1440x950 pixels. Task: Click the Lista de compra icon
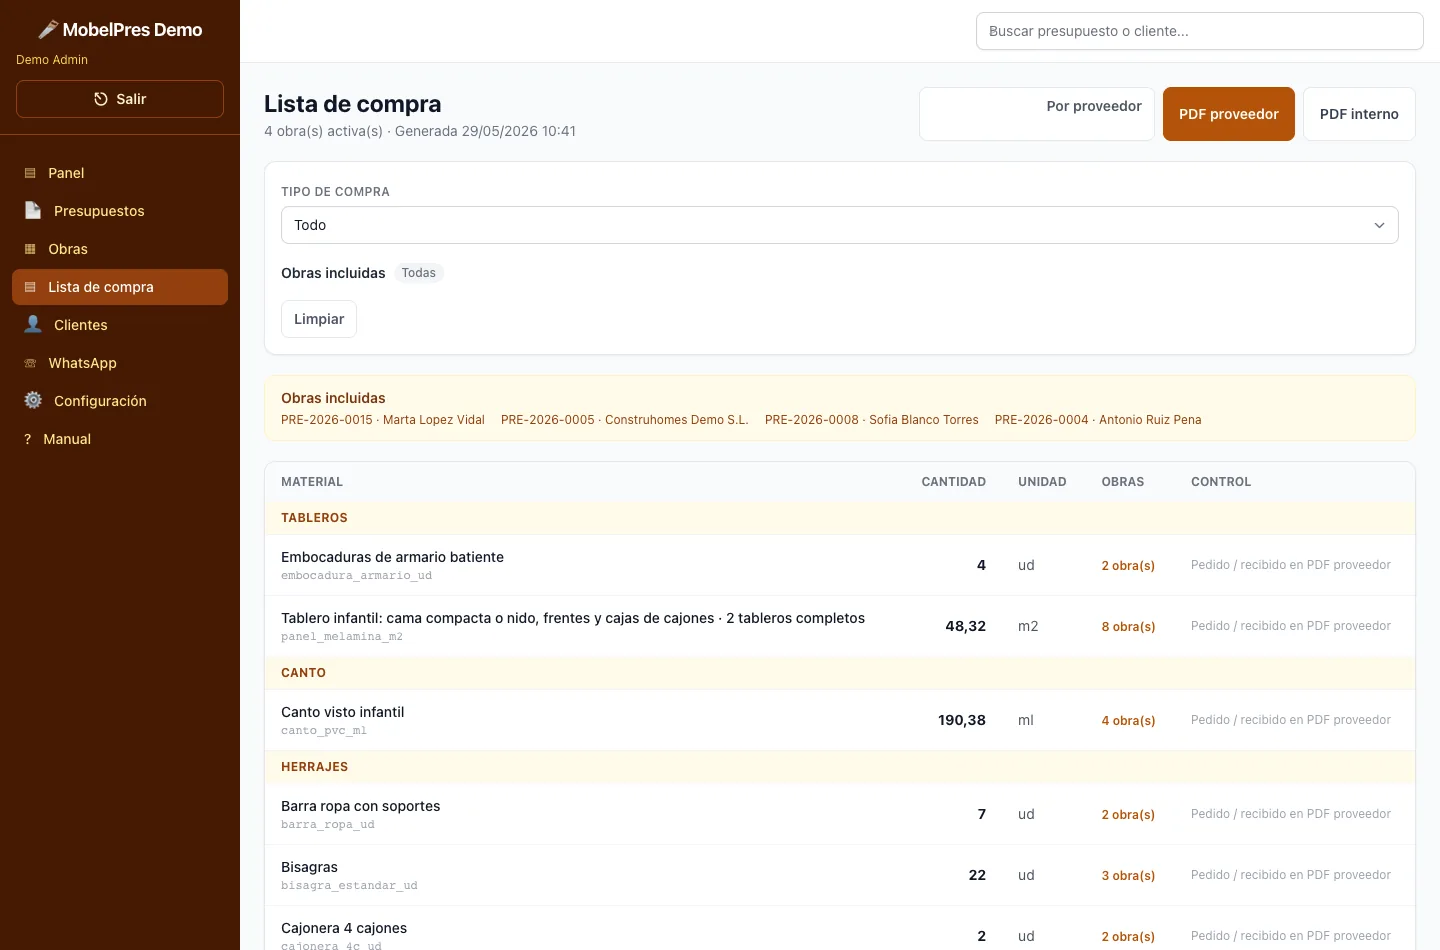tap(30, 287)
